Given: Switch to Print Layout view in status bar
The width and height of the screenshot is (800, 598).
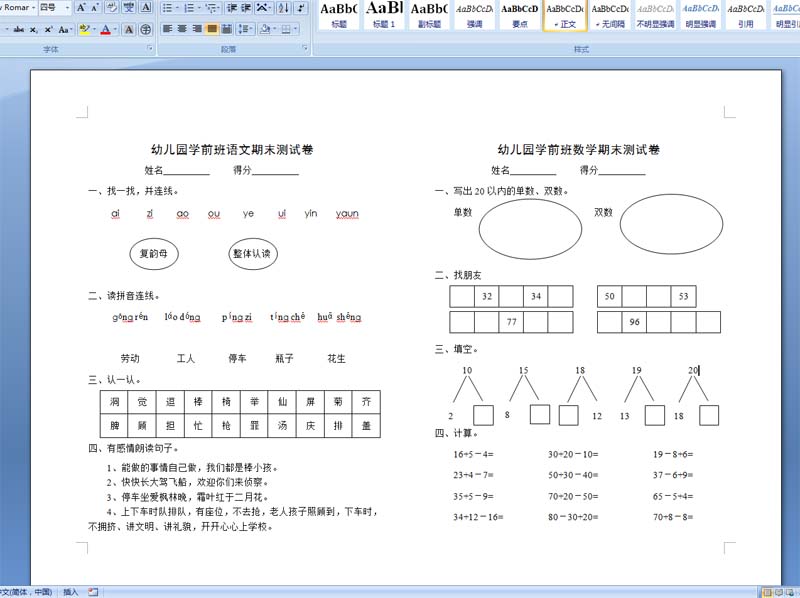Looking at the screenshot, I should point(767,592).
